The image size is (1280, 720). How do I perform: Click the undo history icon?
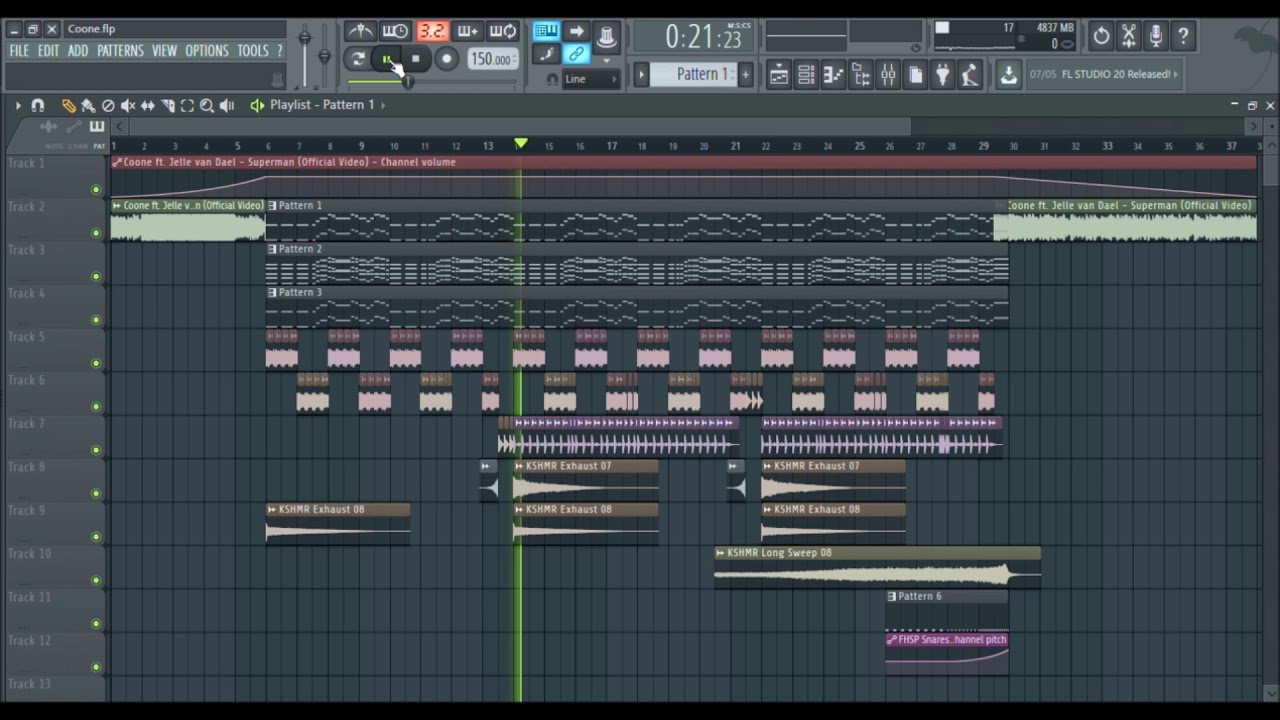point(1101,37)
